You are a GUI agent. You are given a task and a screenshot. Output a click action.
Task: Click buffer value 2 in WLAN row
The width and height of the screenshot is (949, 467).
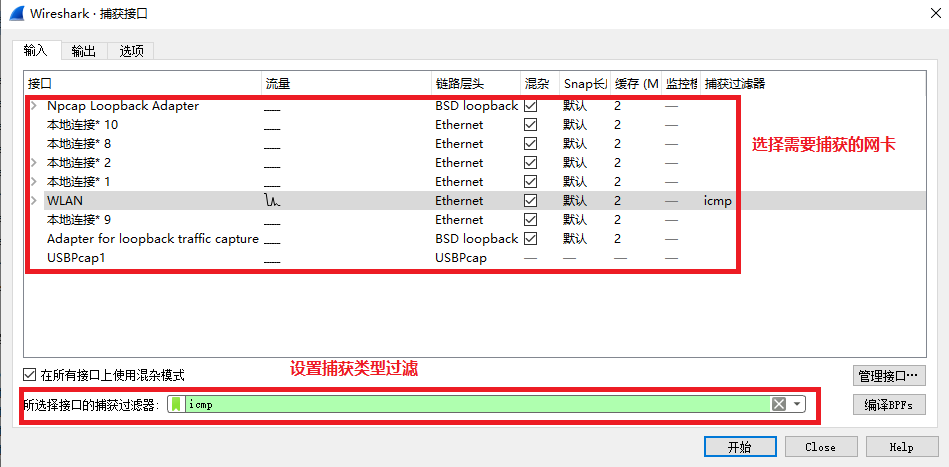click(617, 201)
